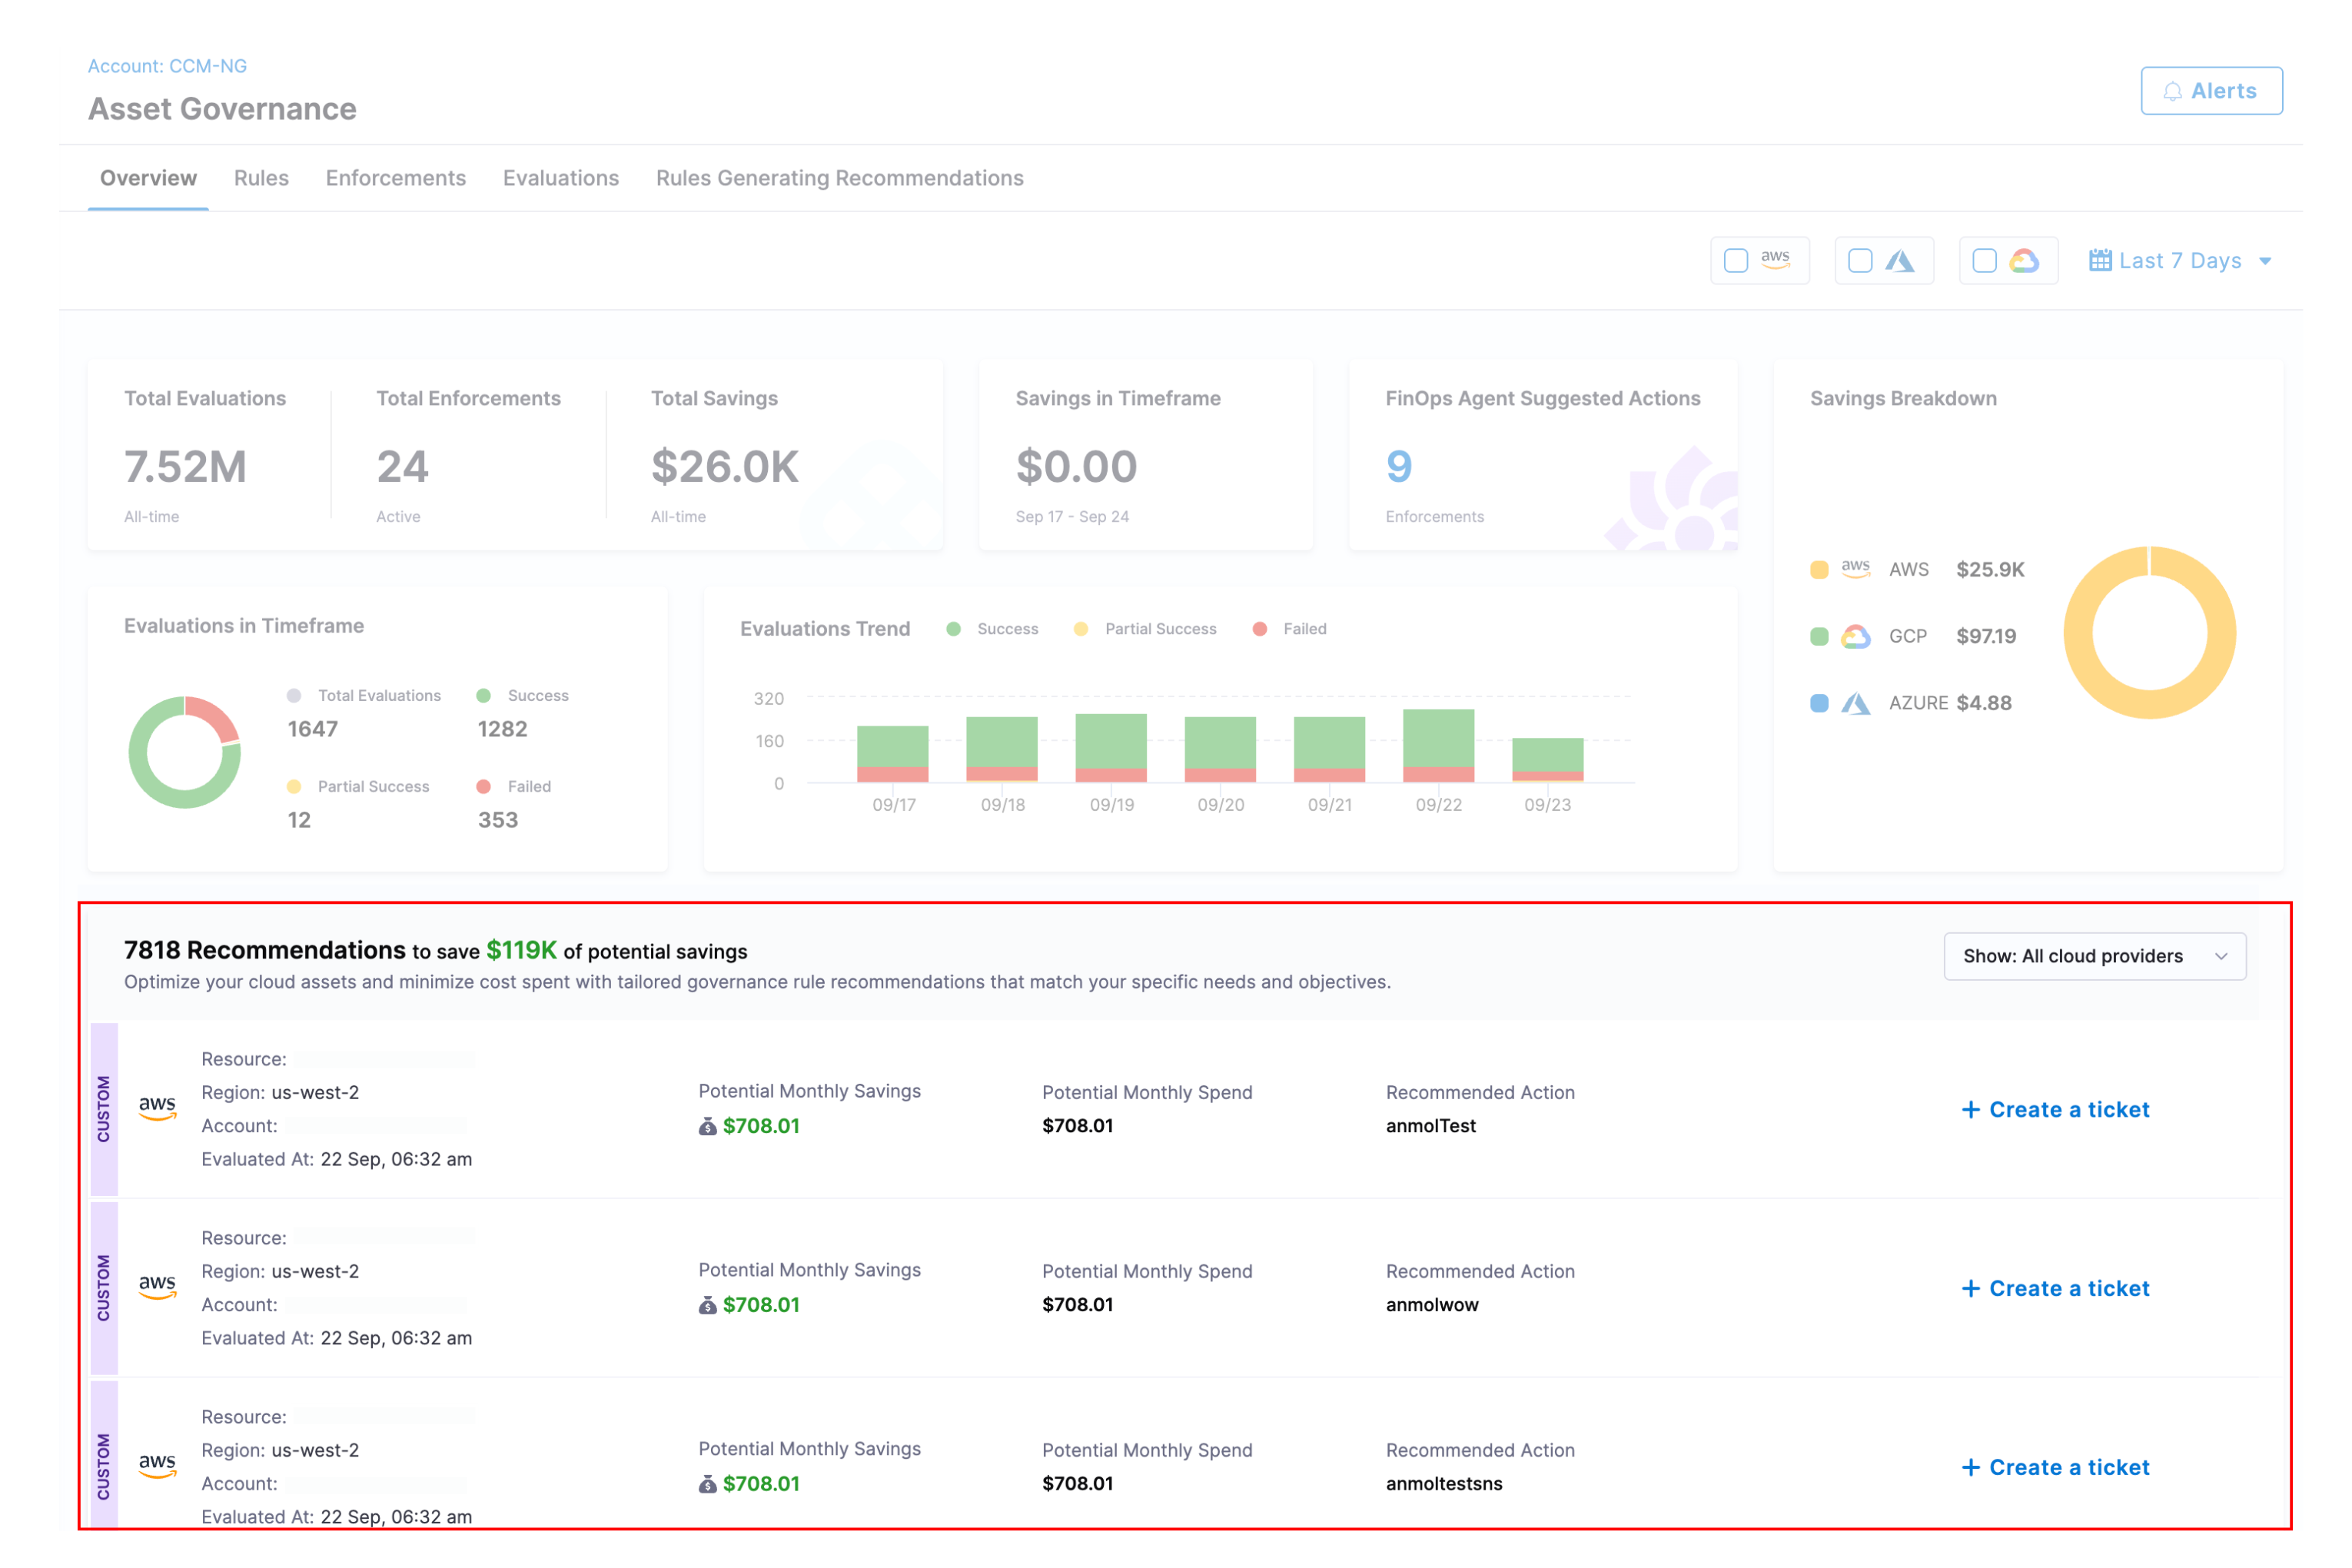Click the green Success legend swatch in Evaluations Trend

[x=954, y=629]
